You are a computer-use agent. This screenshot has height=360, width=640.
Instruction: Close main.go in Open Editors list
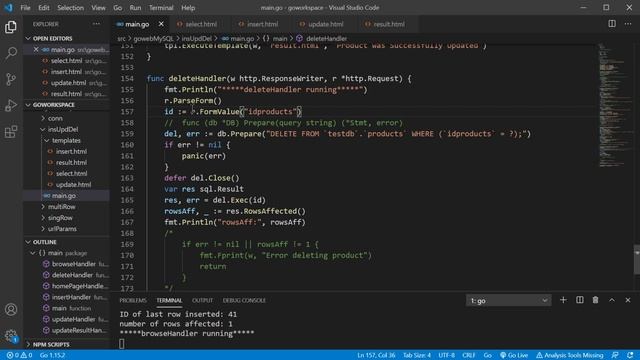click(x=36, y=49)
